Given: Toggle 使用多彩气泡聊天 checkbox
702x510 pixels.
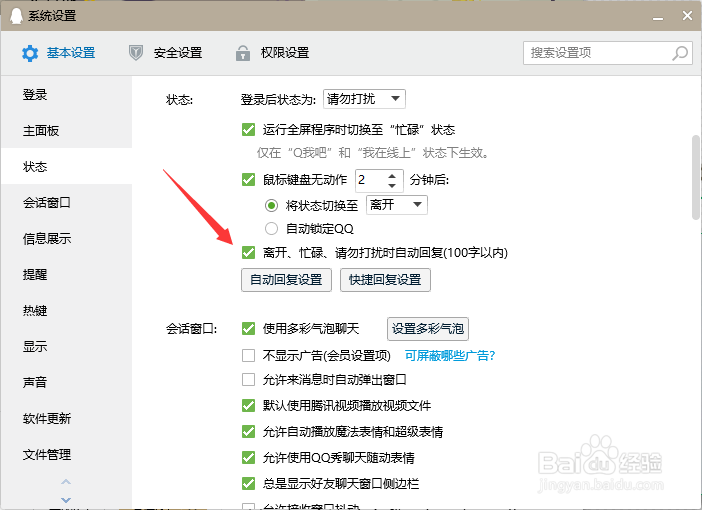Looking at the screenshot, I should tap(248, 328).
